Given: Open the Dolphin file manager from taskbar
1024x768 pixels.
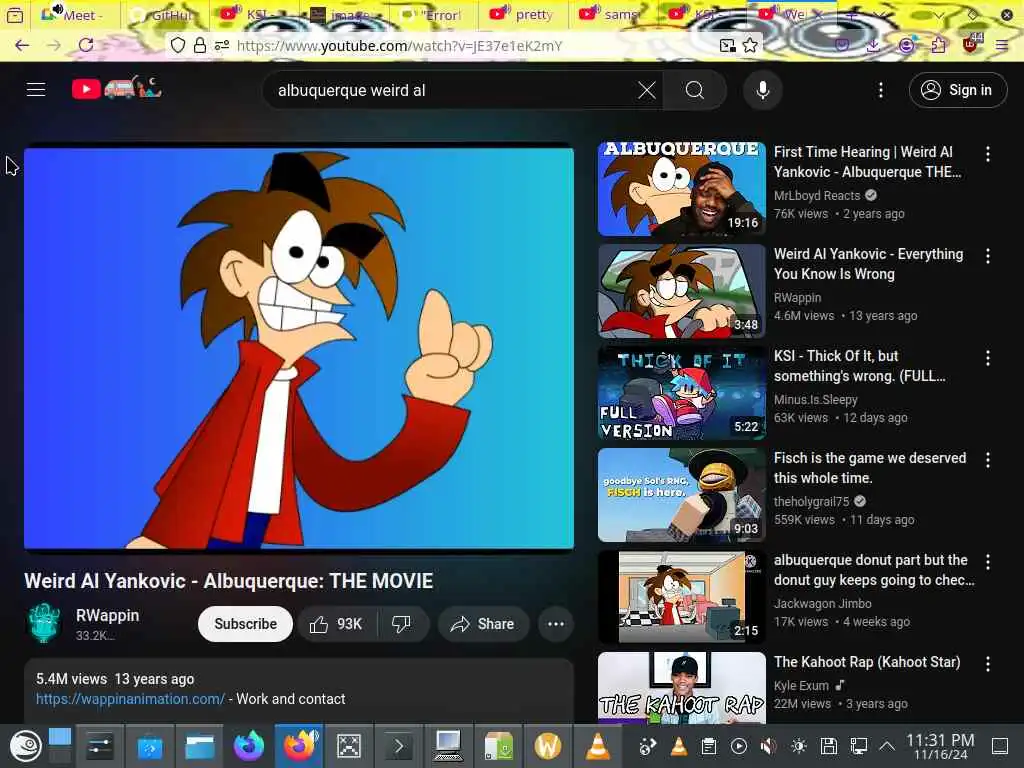Looking at the screenshot, I should (200, 746).
